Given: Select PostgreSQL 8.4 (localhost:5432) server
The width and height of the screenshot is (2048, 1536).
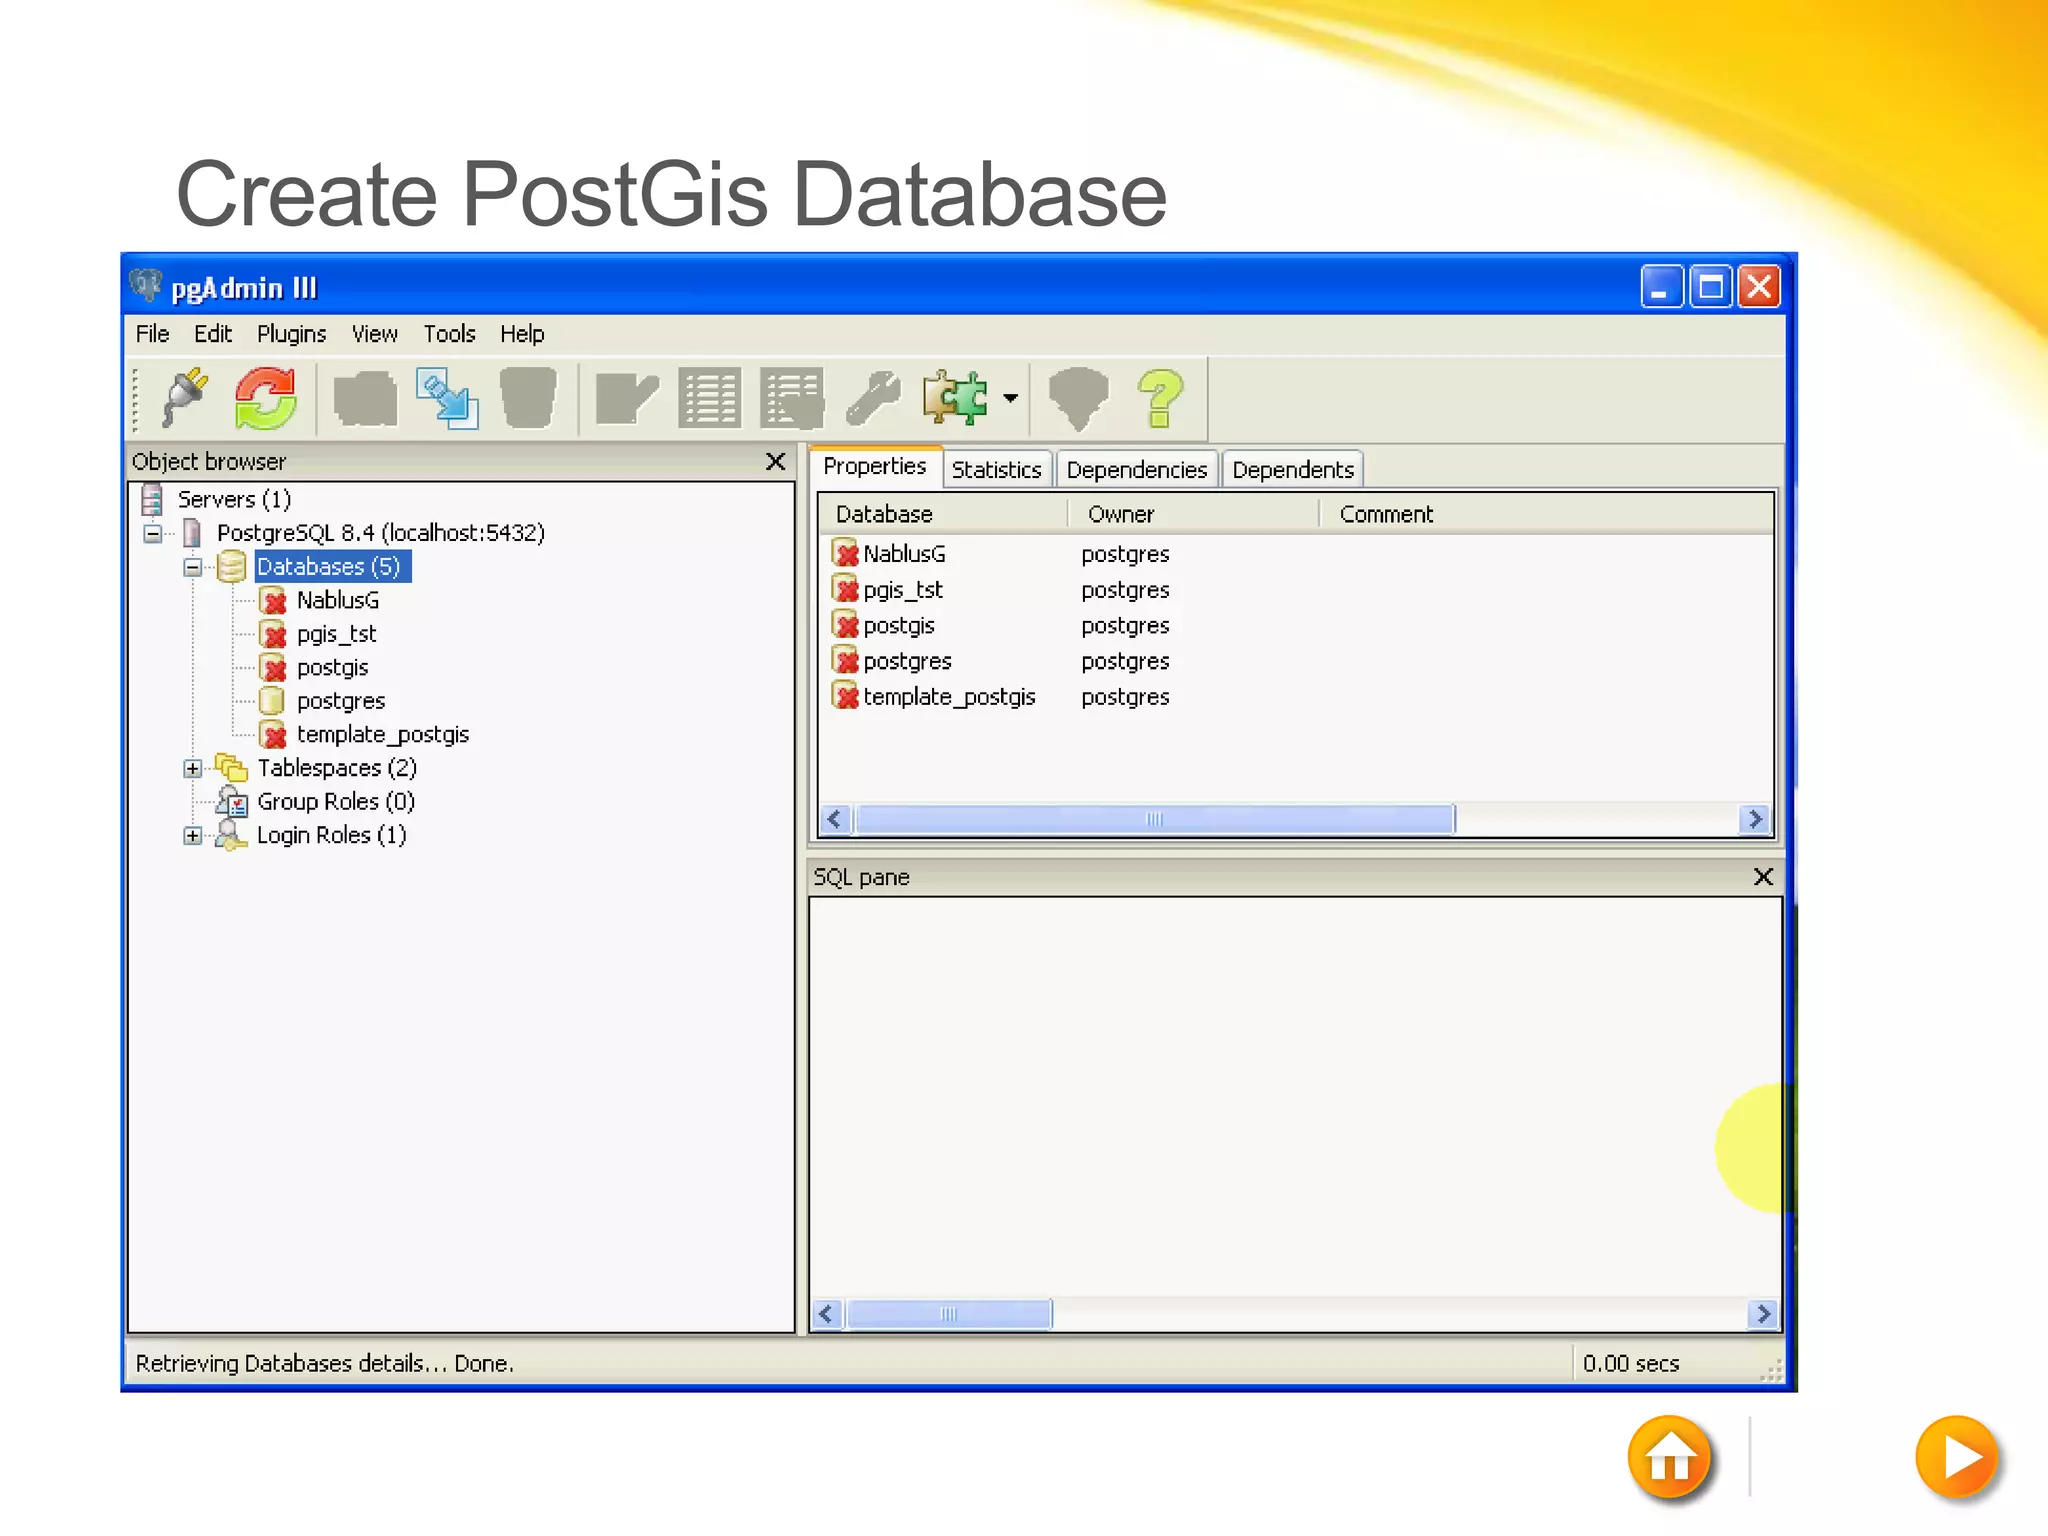Looking at the screenshot, I should [380, 533].
